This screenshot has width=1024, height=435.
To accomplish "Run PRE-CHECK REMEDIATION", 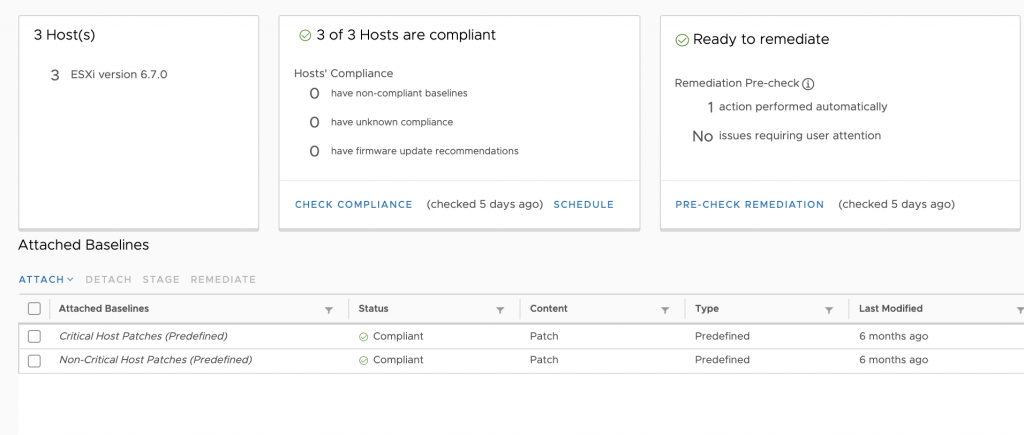I will pyautogui.click(x=750, y=204).
